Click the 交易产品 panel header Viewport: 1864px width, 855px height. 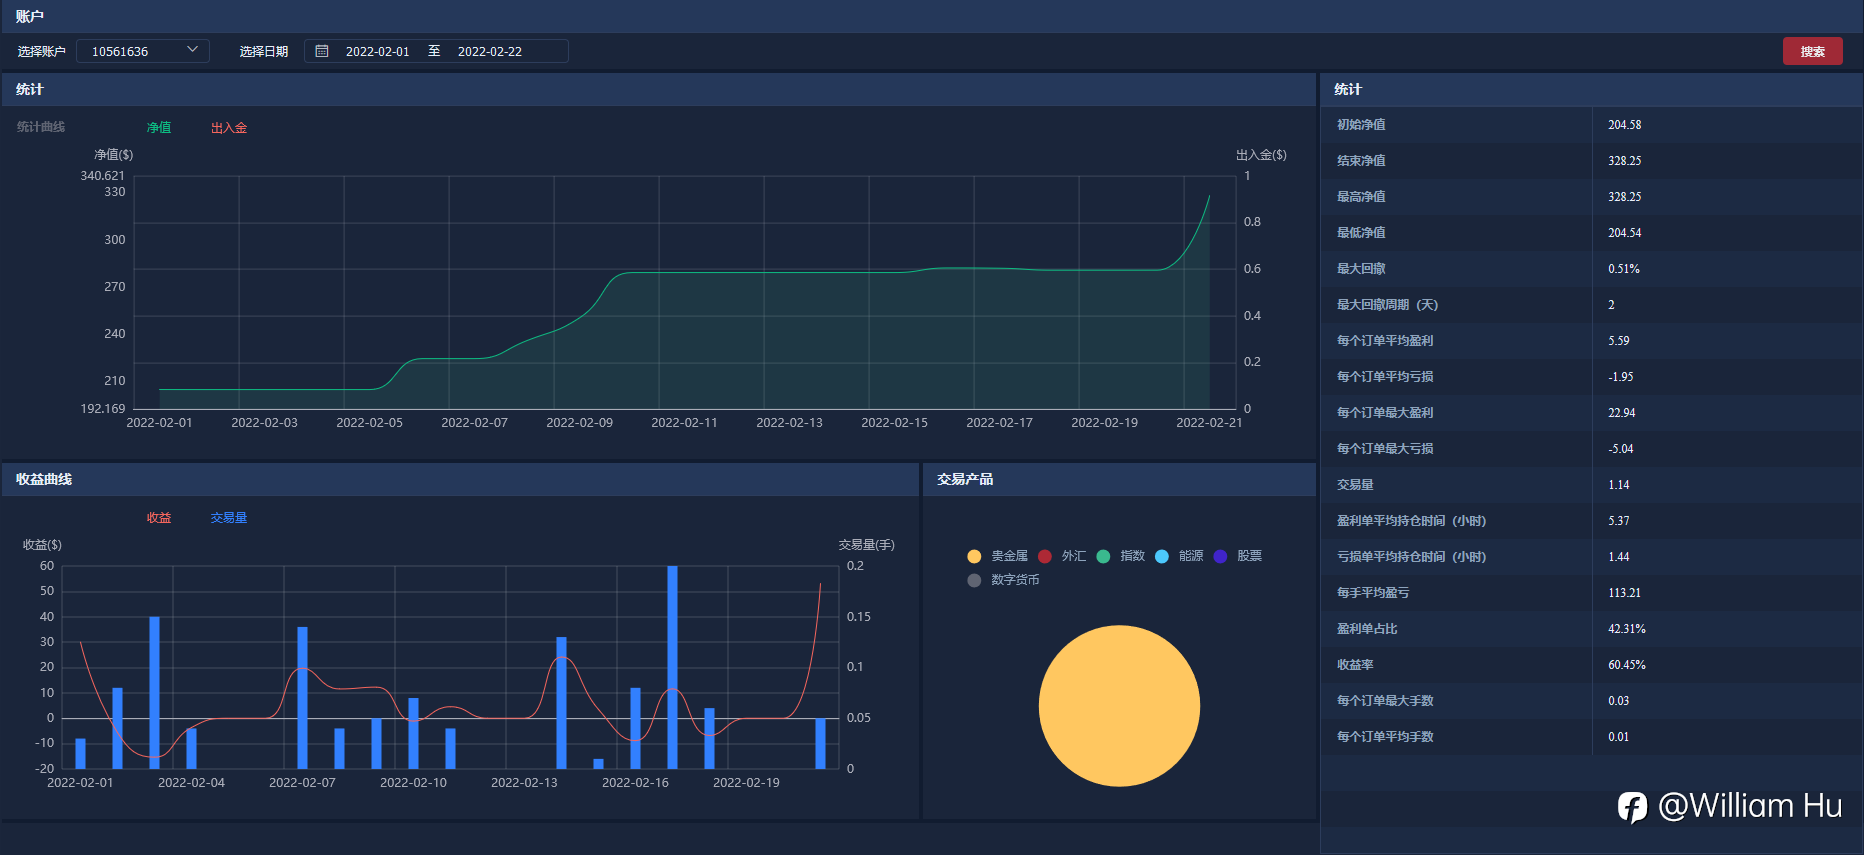[965, 479]
